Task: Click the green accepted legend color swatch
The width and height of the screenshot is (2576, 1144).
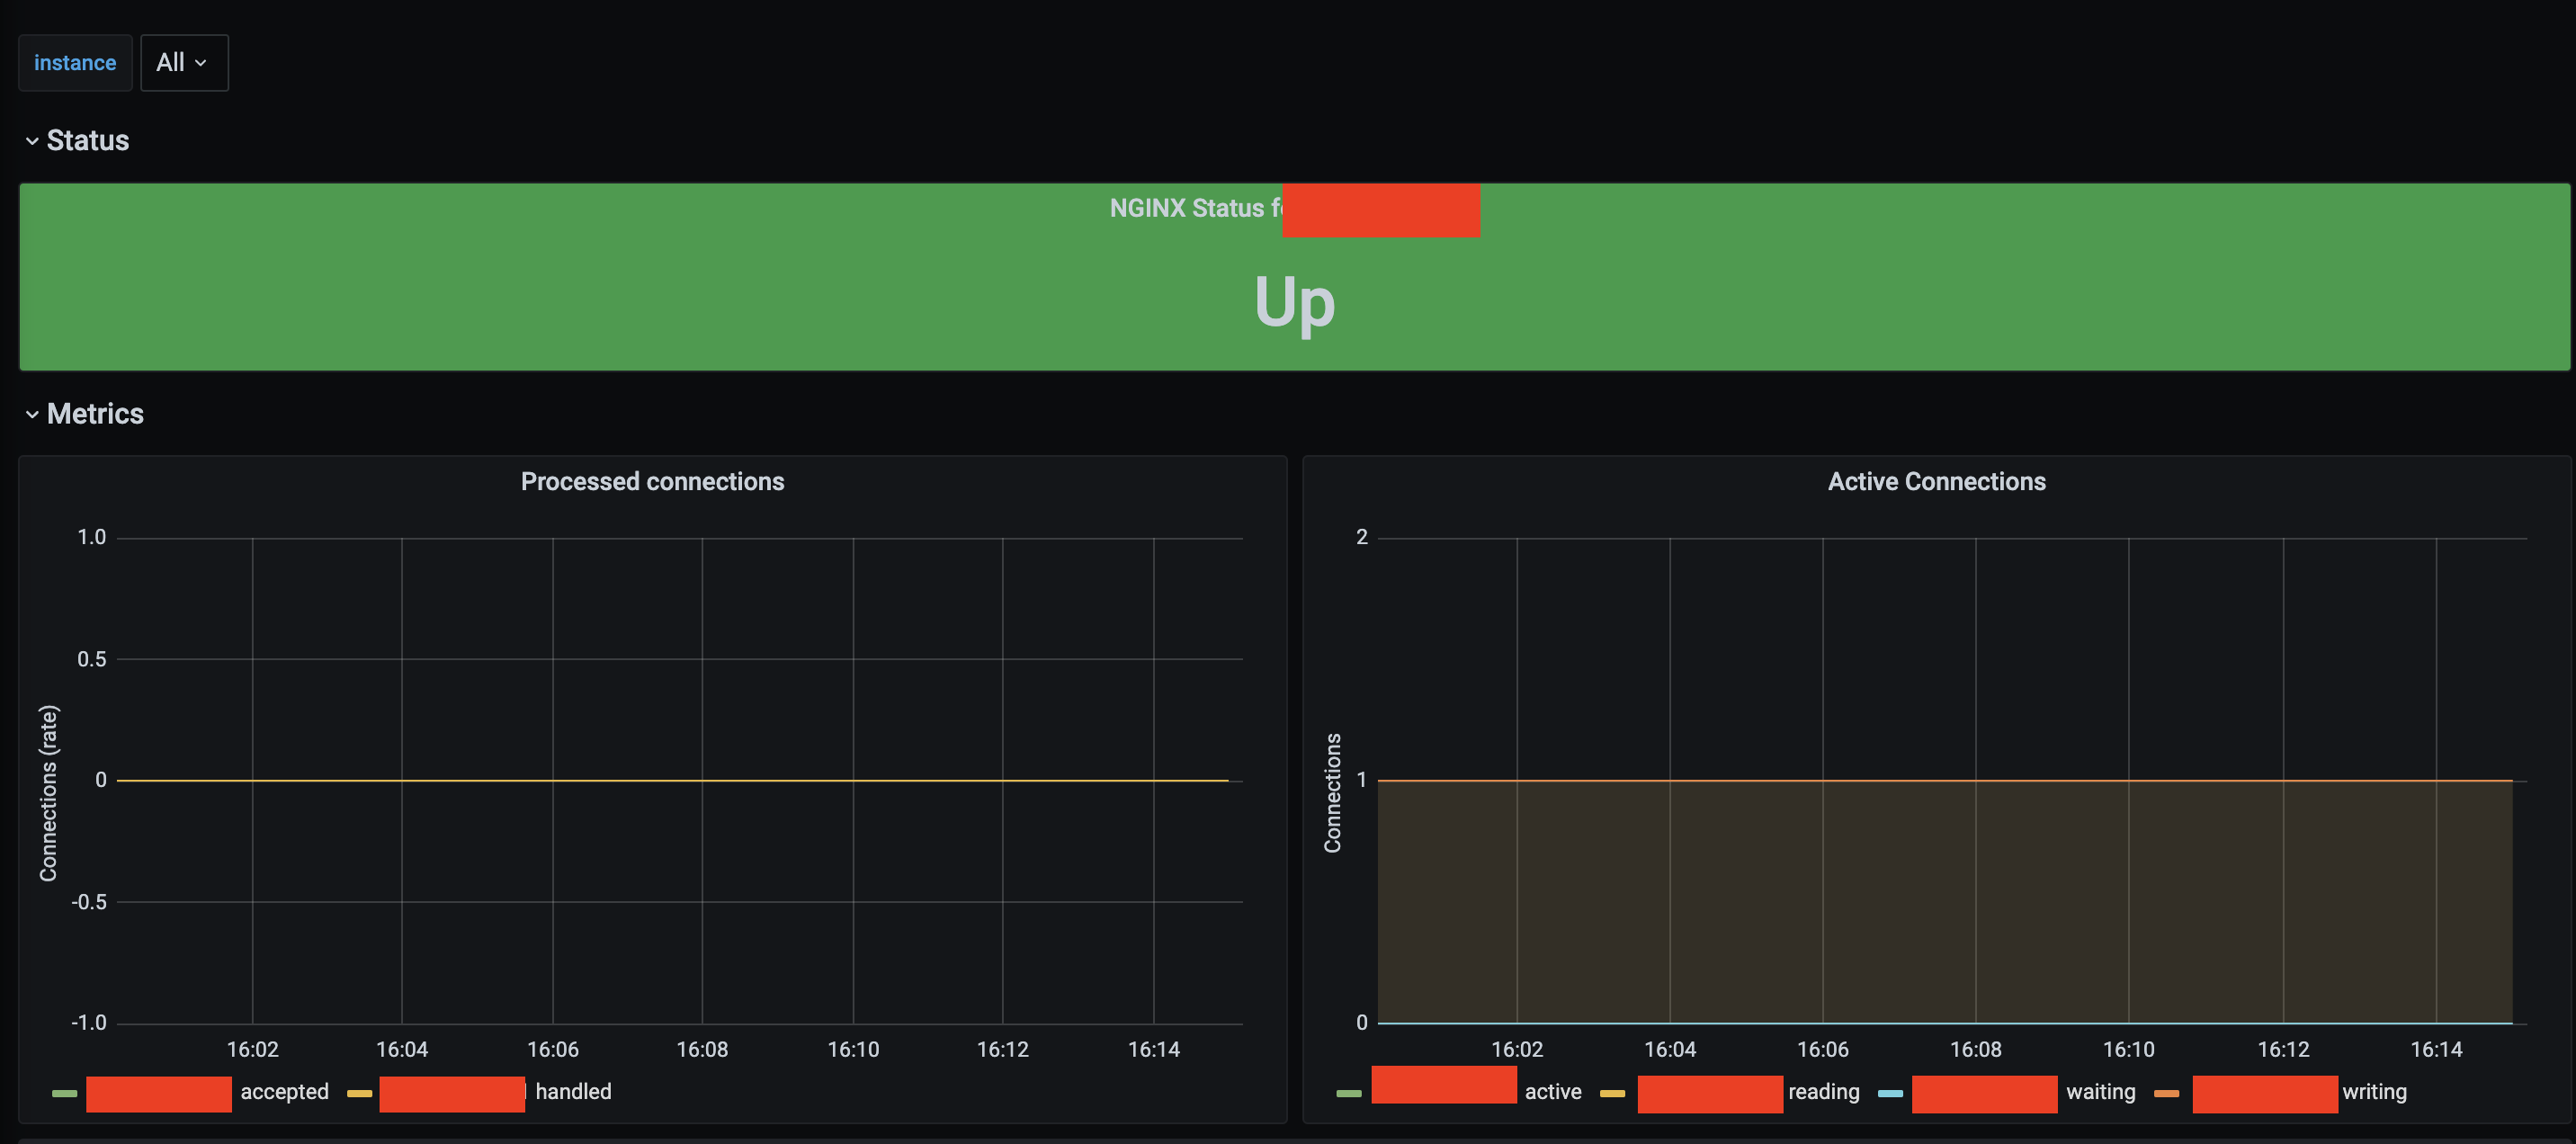Action: pos(65,1093)
